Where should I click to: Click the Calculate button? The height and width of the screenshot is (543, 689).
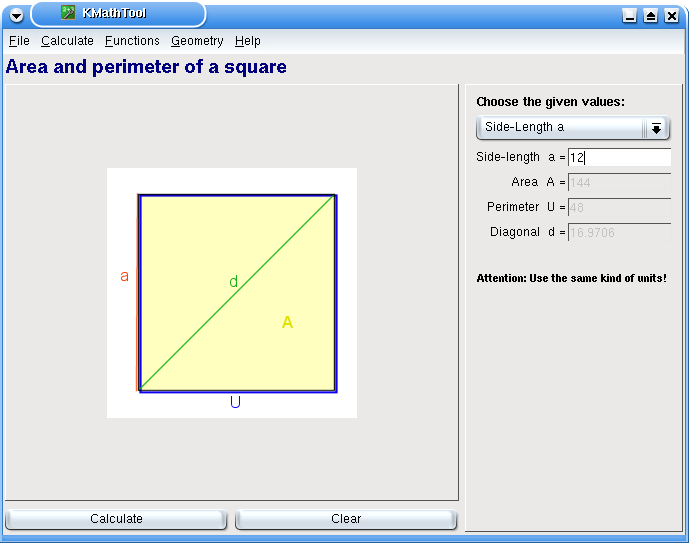116,519
